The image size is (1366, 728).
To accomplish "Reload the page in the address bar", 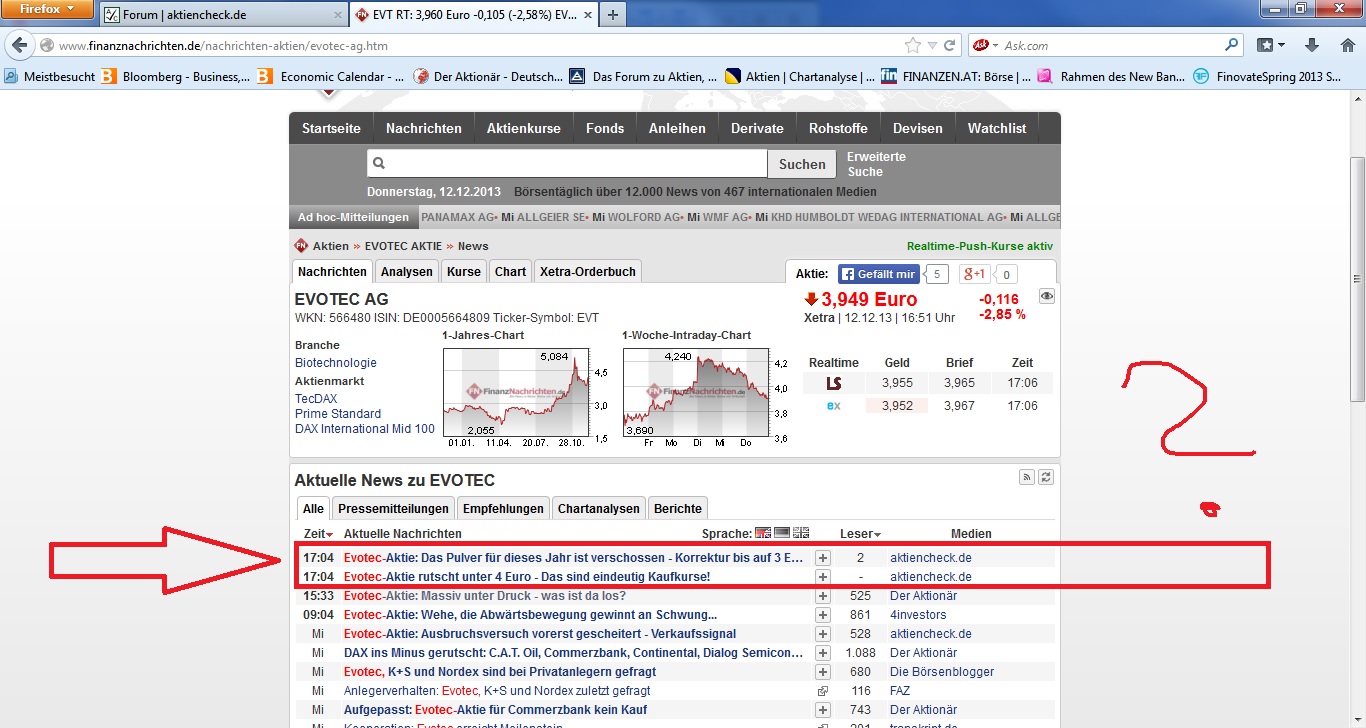I will (951, 45).
